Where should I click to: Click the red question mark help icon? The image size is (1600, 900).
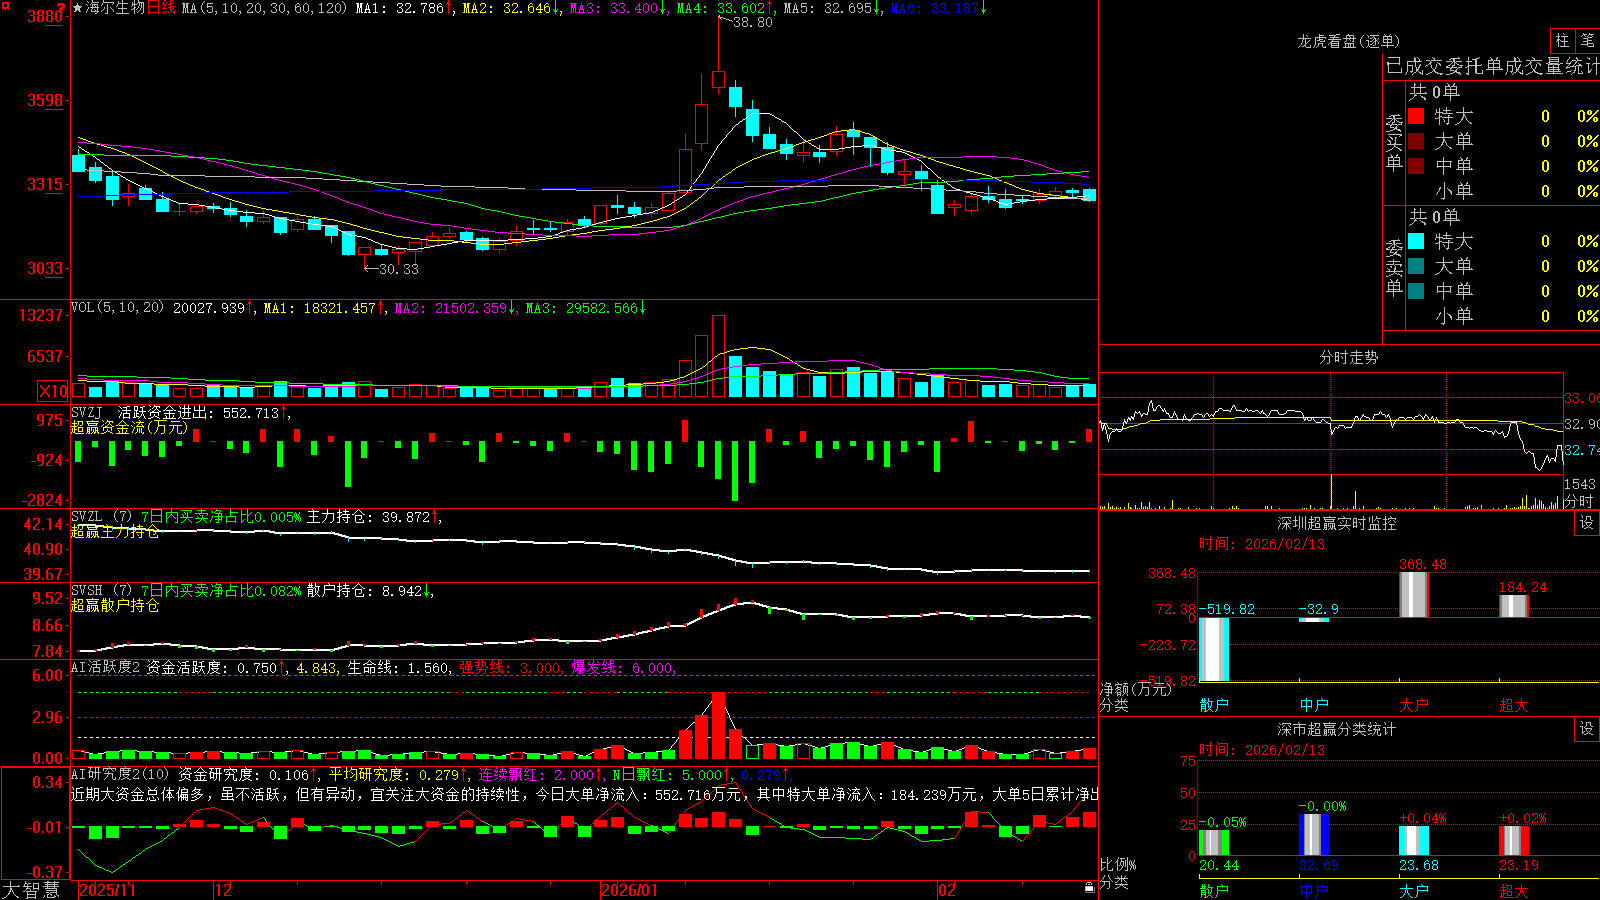coord(63,8)
